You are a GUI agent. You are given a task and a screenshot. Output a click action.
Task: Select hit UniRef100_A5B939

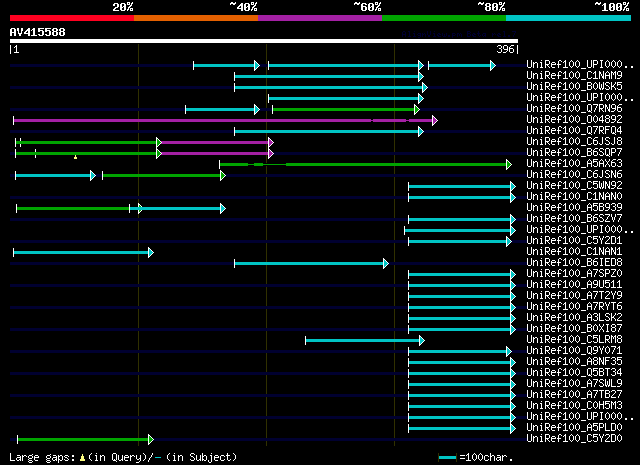[x=574, y=208]
